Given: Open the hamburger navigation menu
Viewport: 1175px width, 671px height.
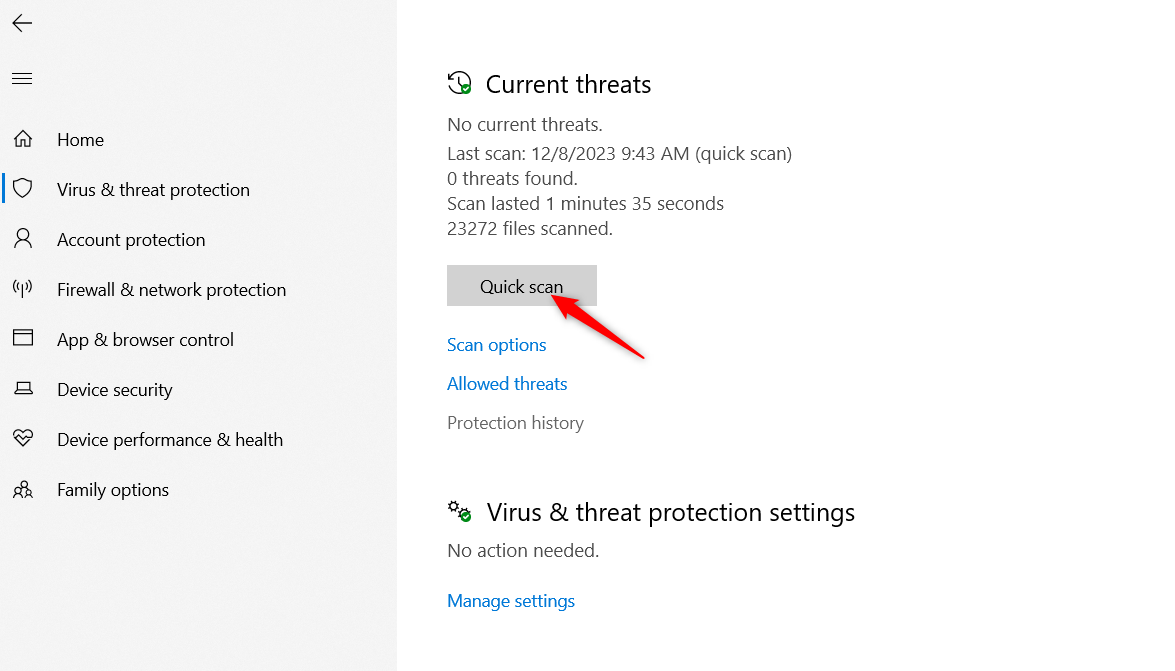Looking at the screenshot, I should point(21,78).
